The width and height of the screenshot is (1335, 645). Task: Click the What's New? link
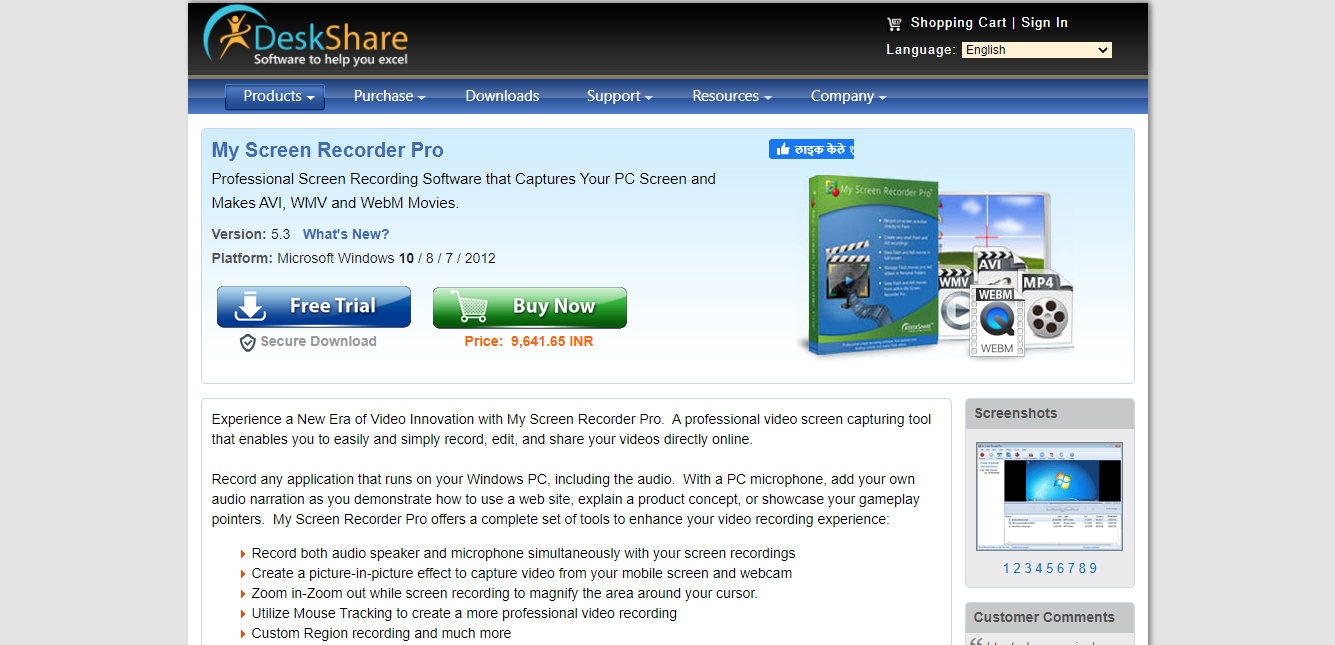tap(346, 234)
